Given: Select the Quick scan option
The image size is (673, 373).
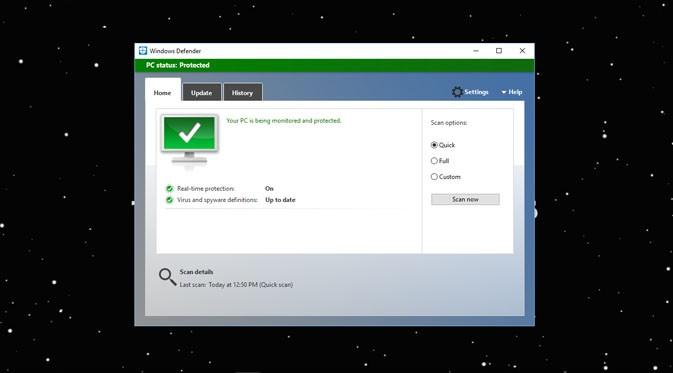Looking at the screenshot, I should (x=434, y=145).
